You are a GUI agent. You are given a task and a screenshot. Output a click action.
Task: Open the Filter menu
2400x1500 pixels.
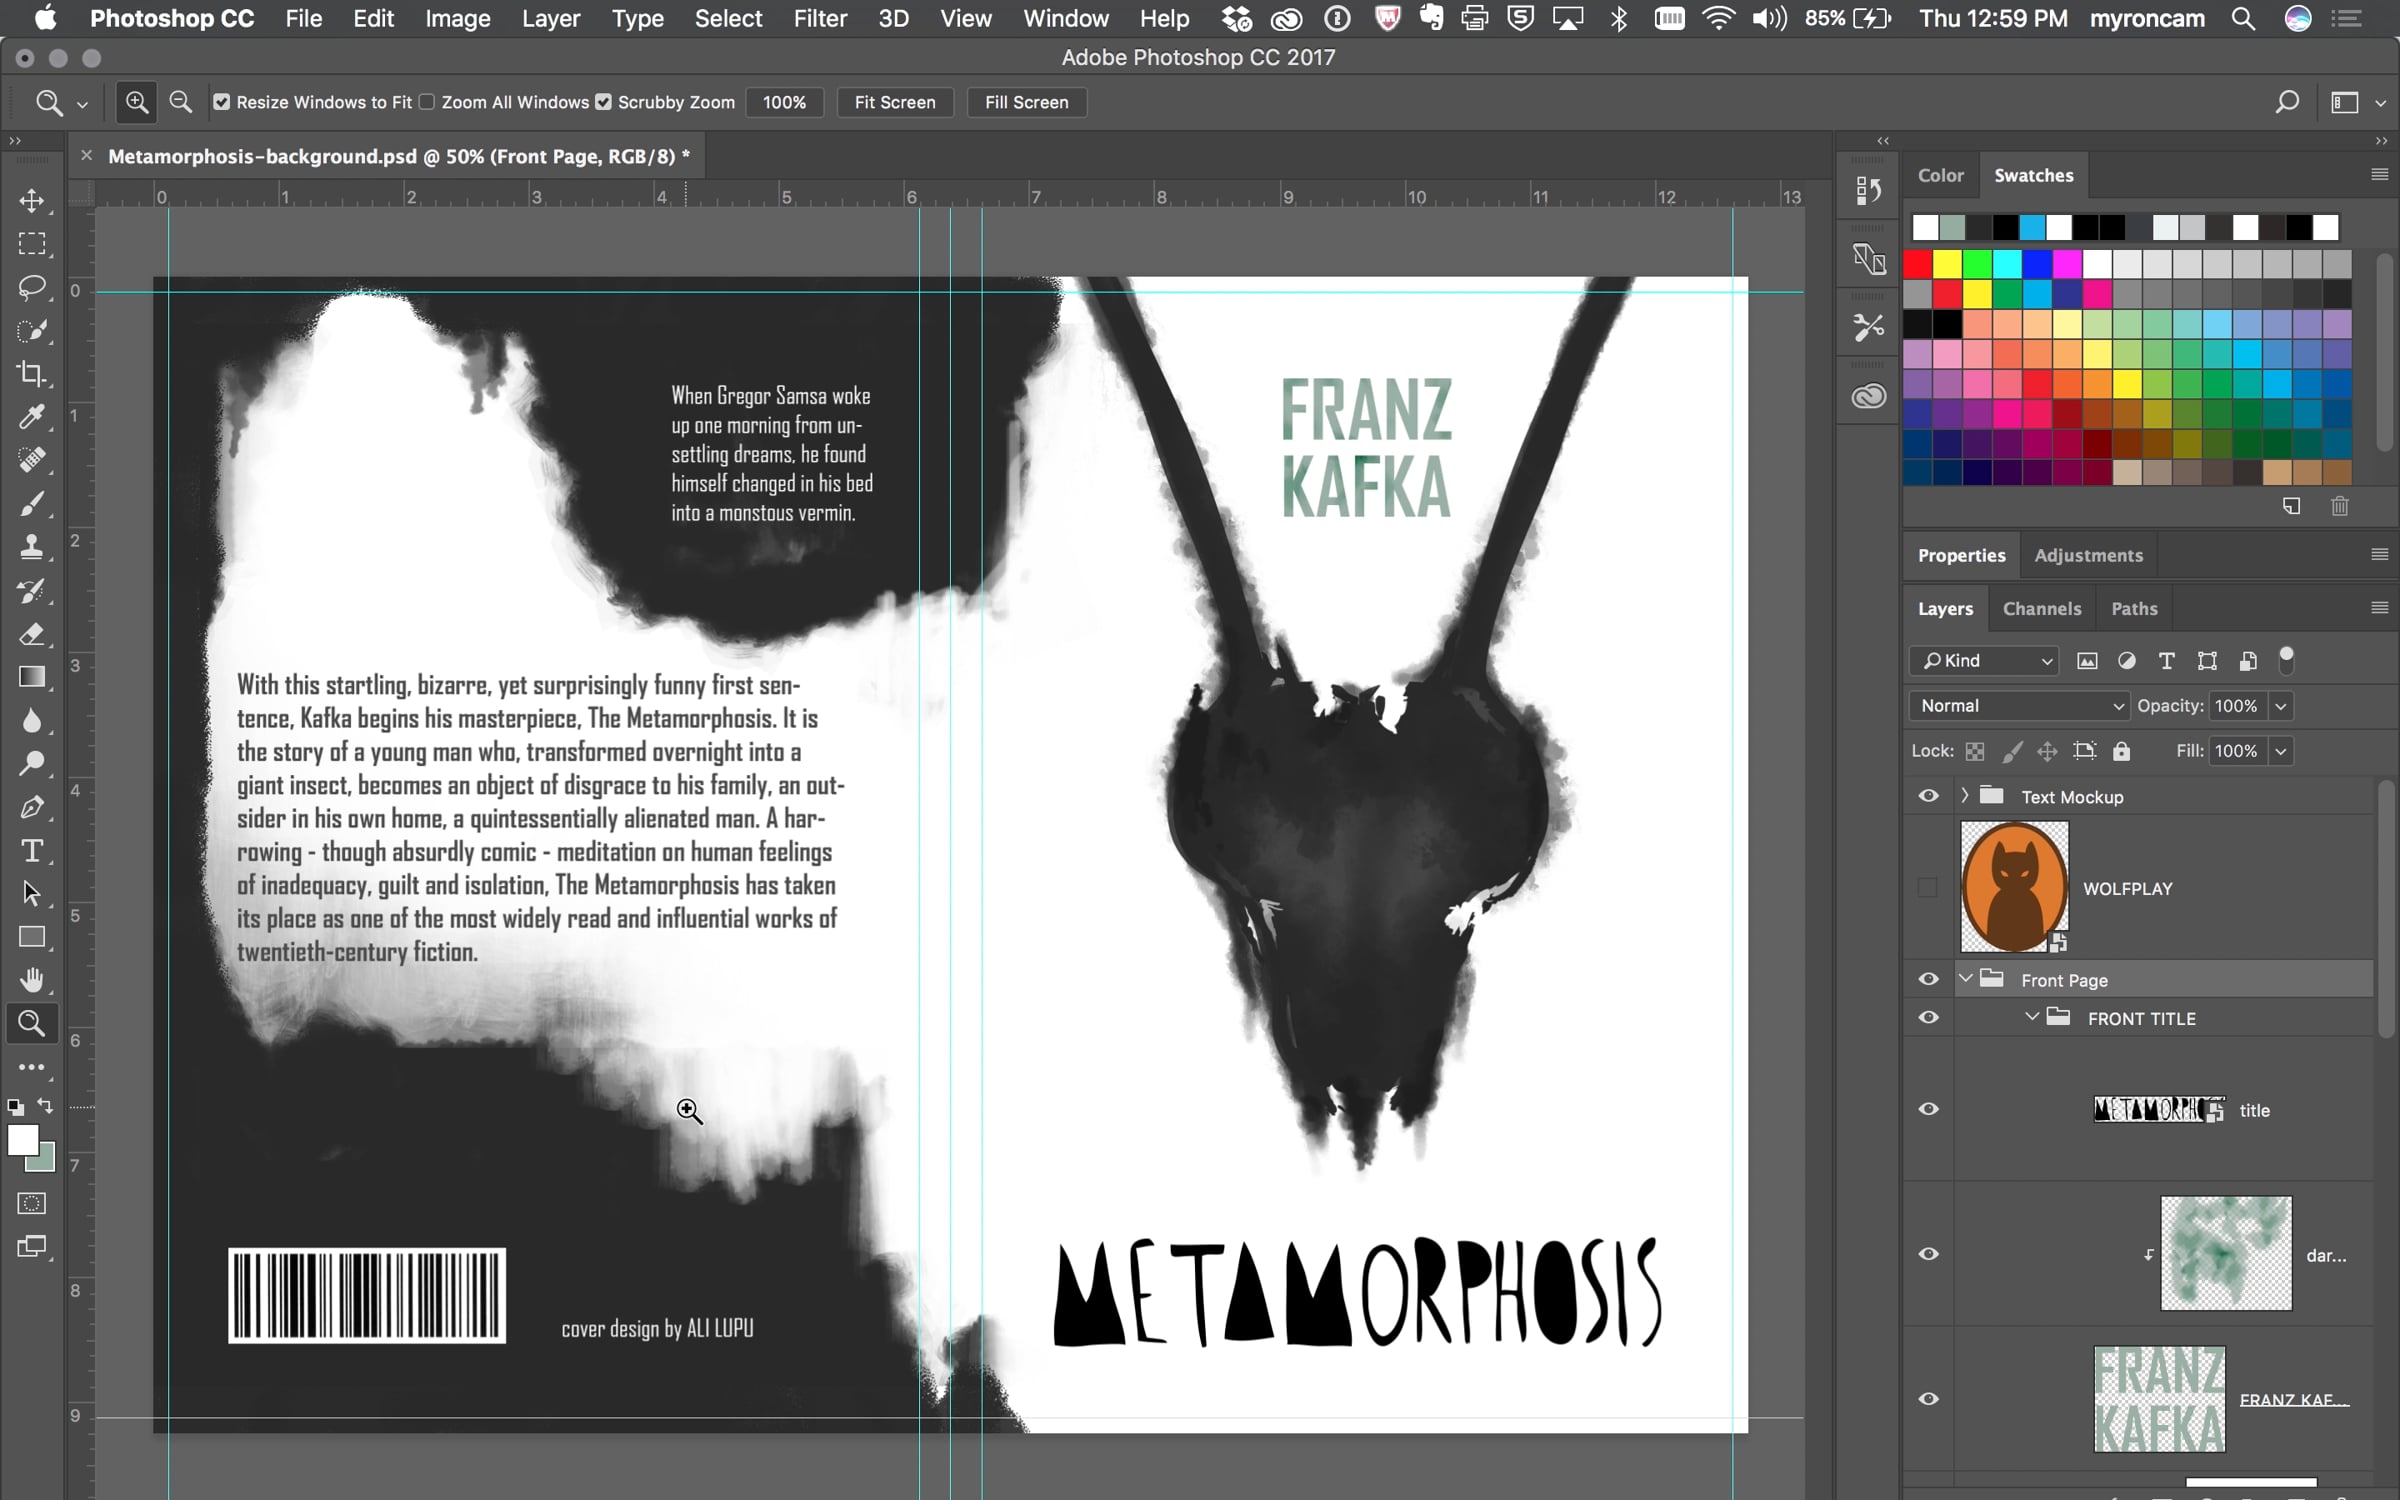tap(819, 18)
